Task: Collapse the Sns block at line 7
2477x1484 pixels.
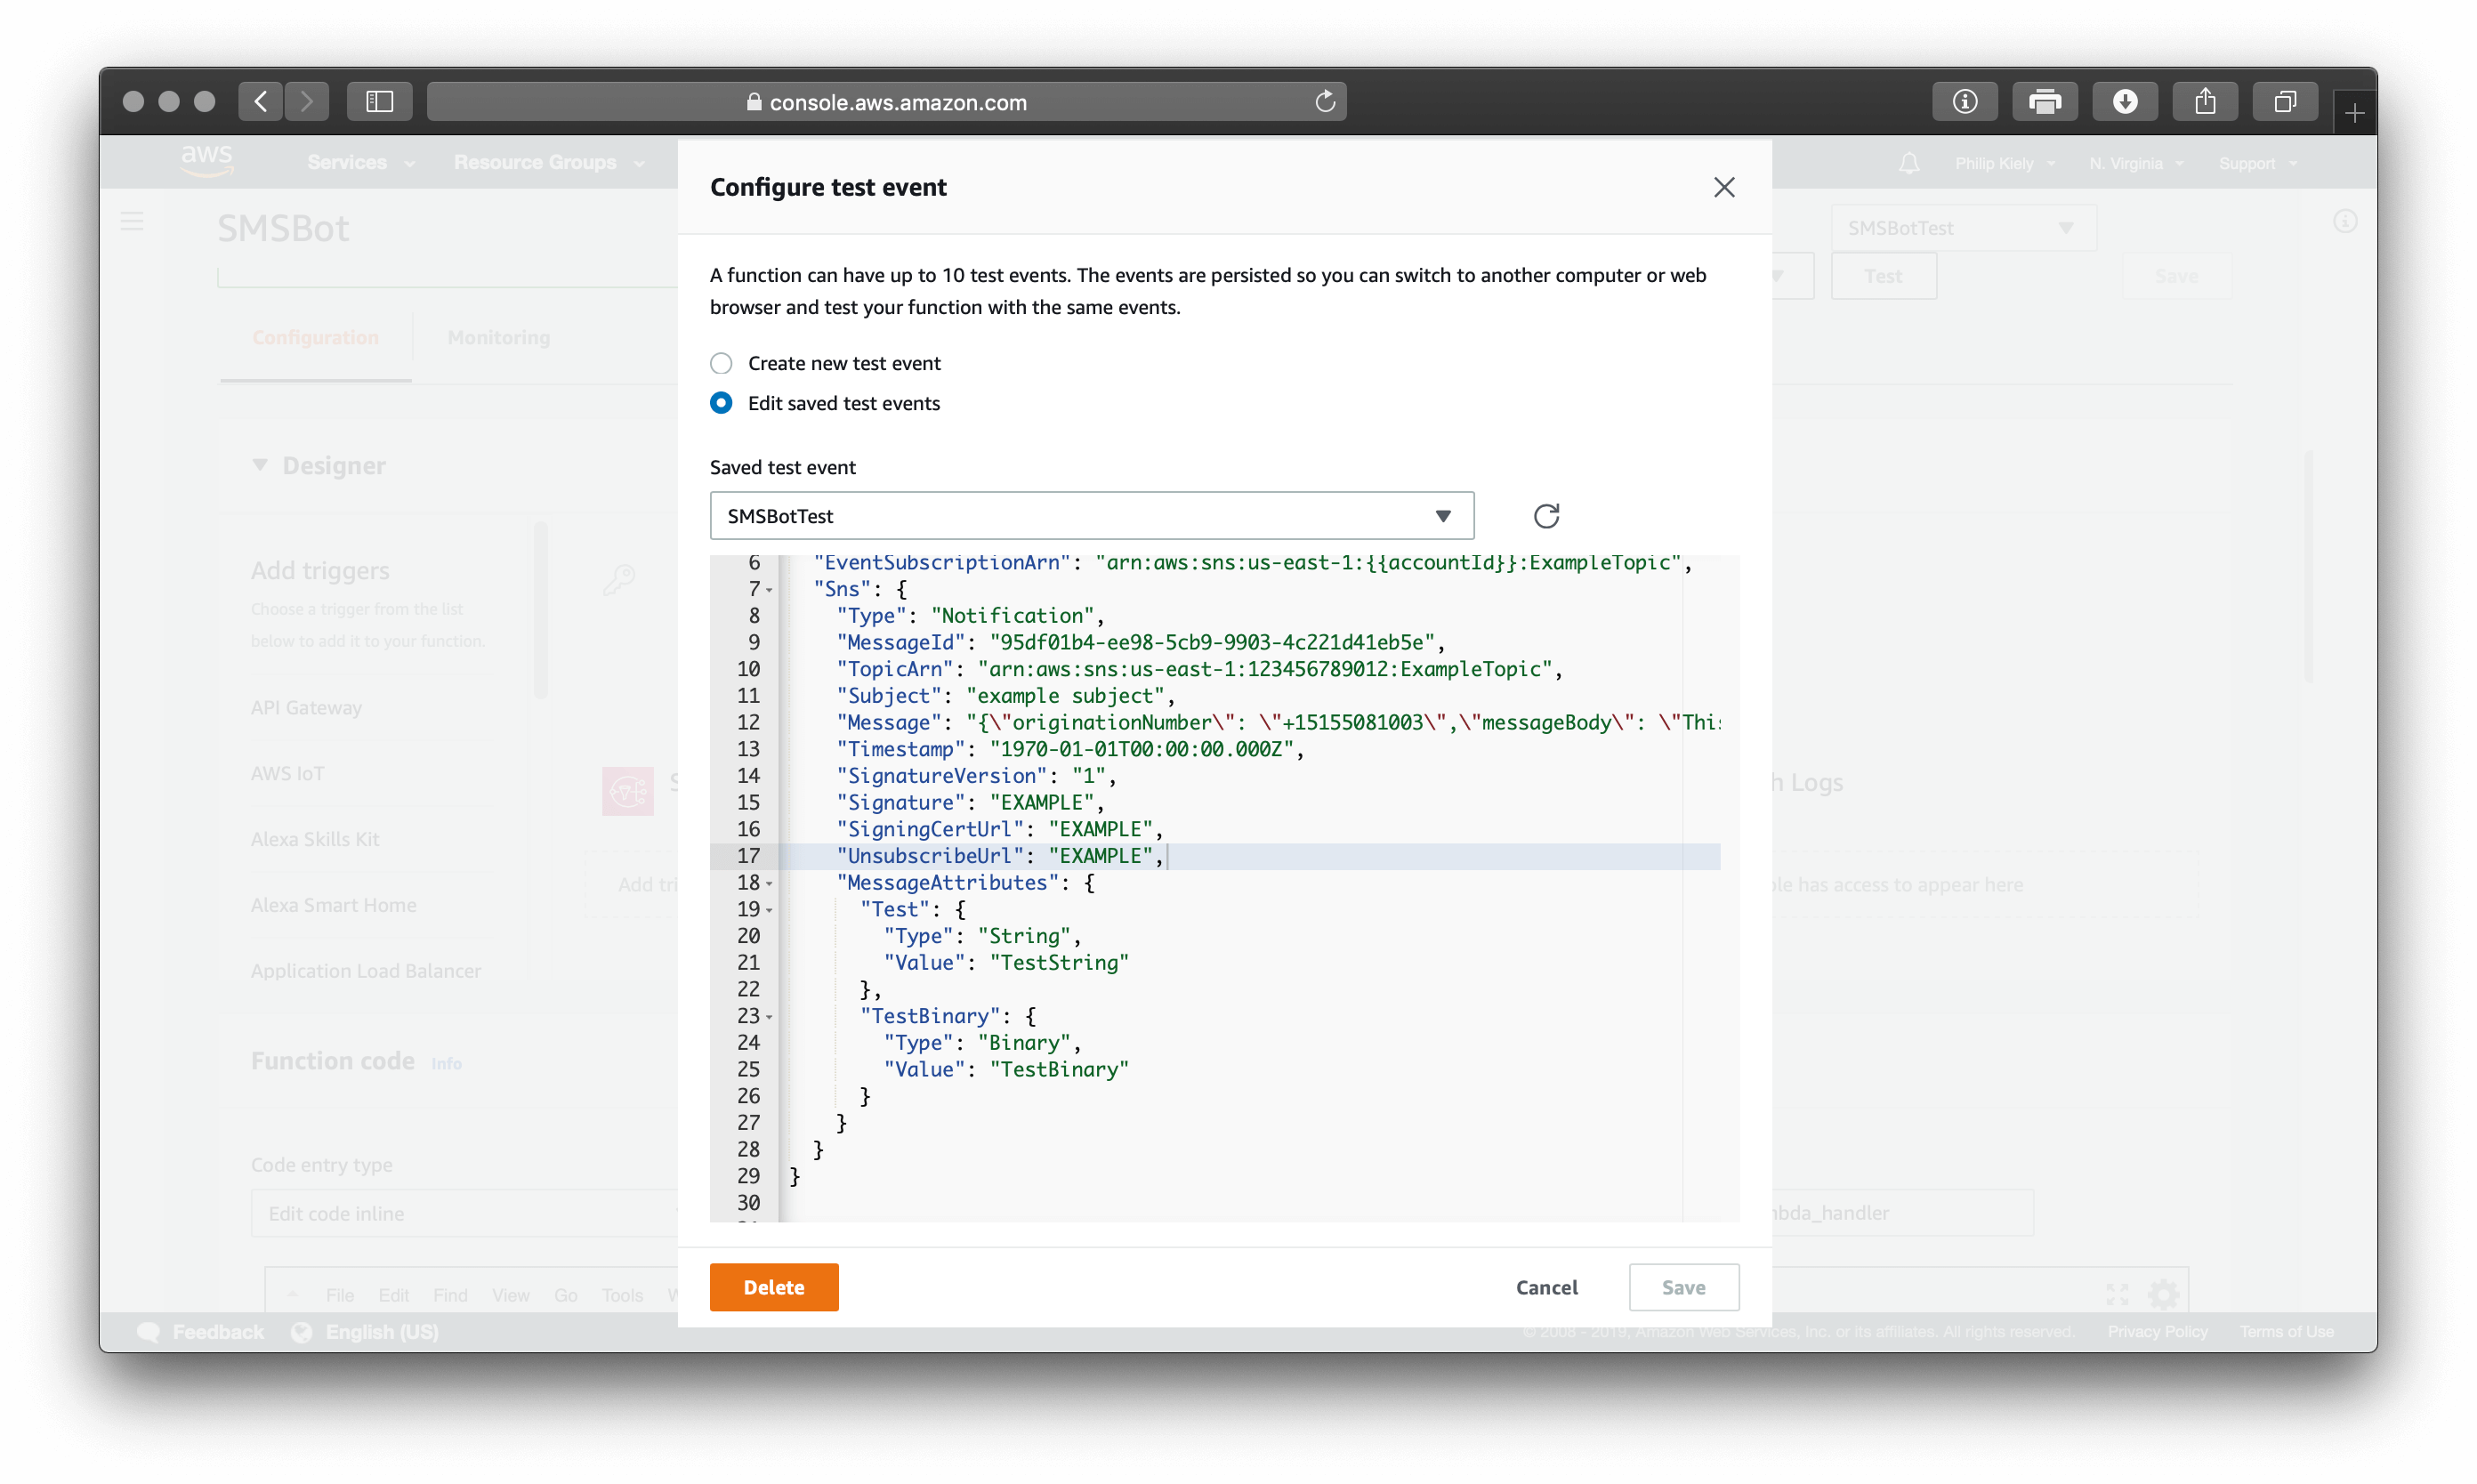Action: [769, 590]
